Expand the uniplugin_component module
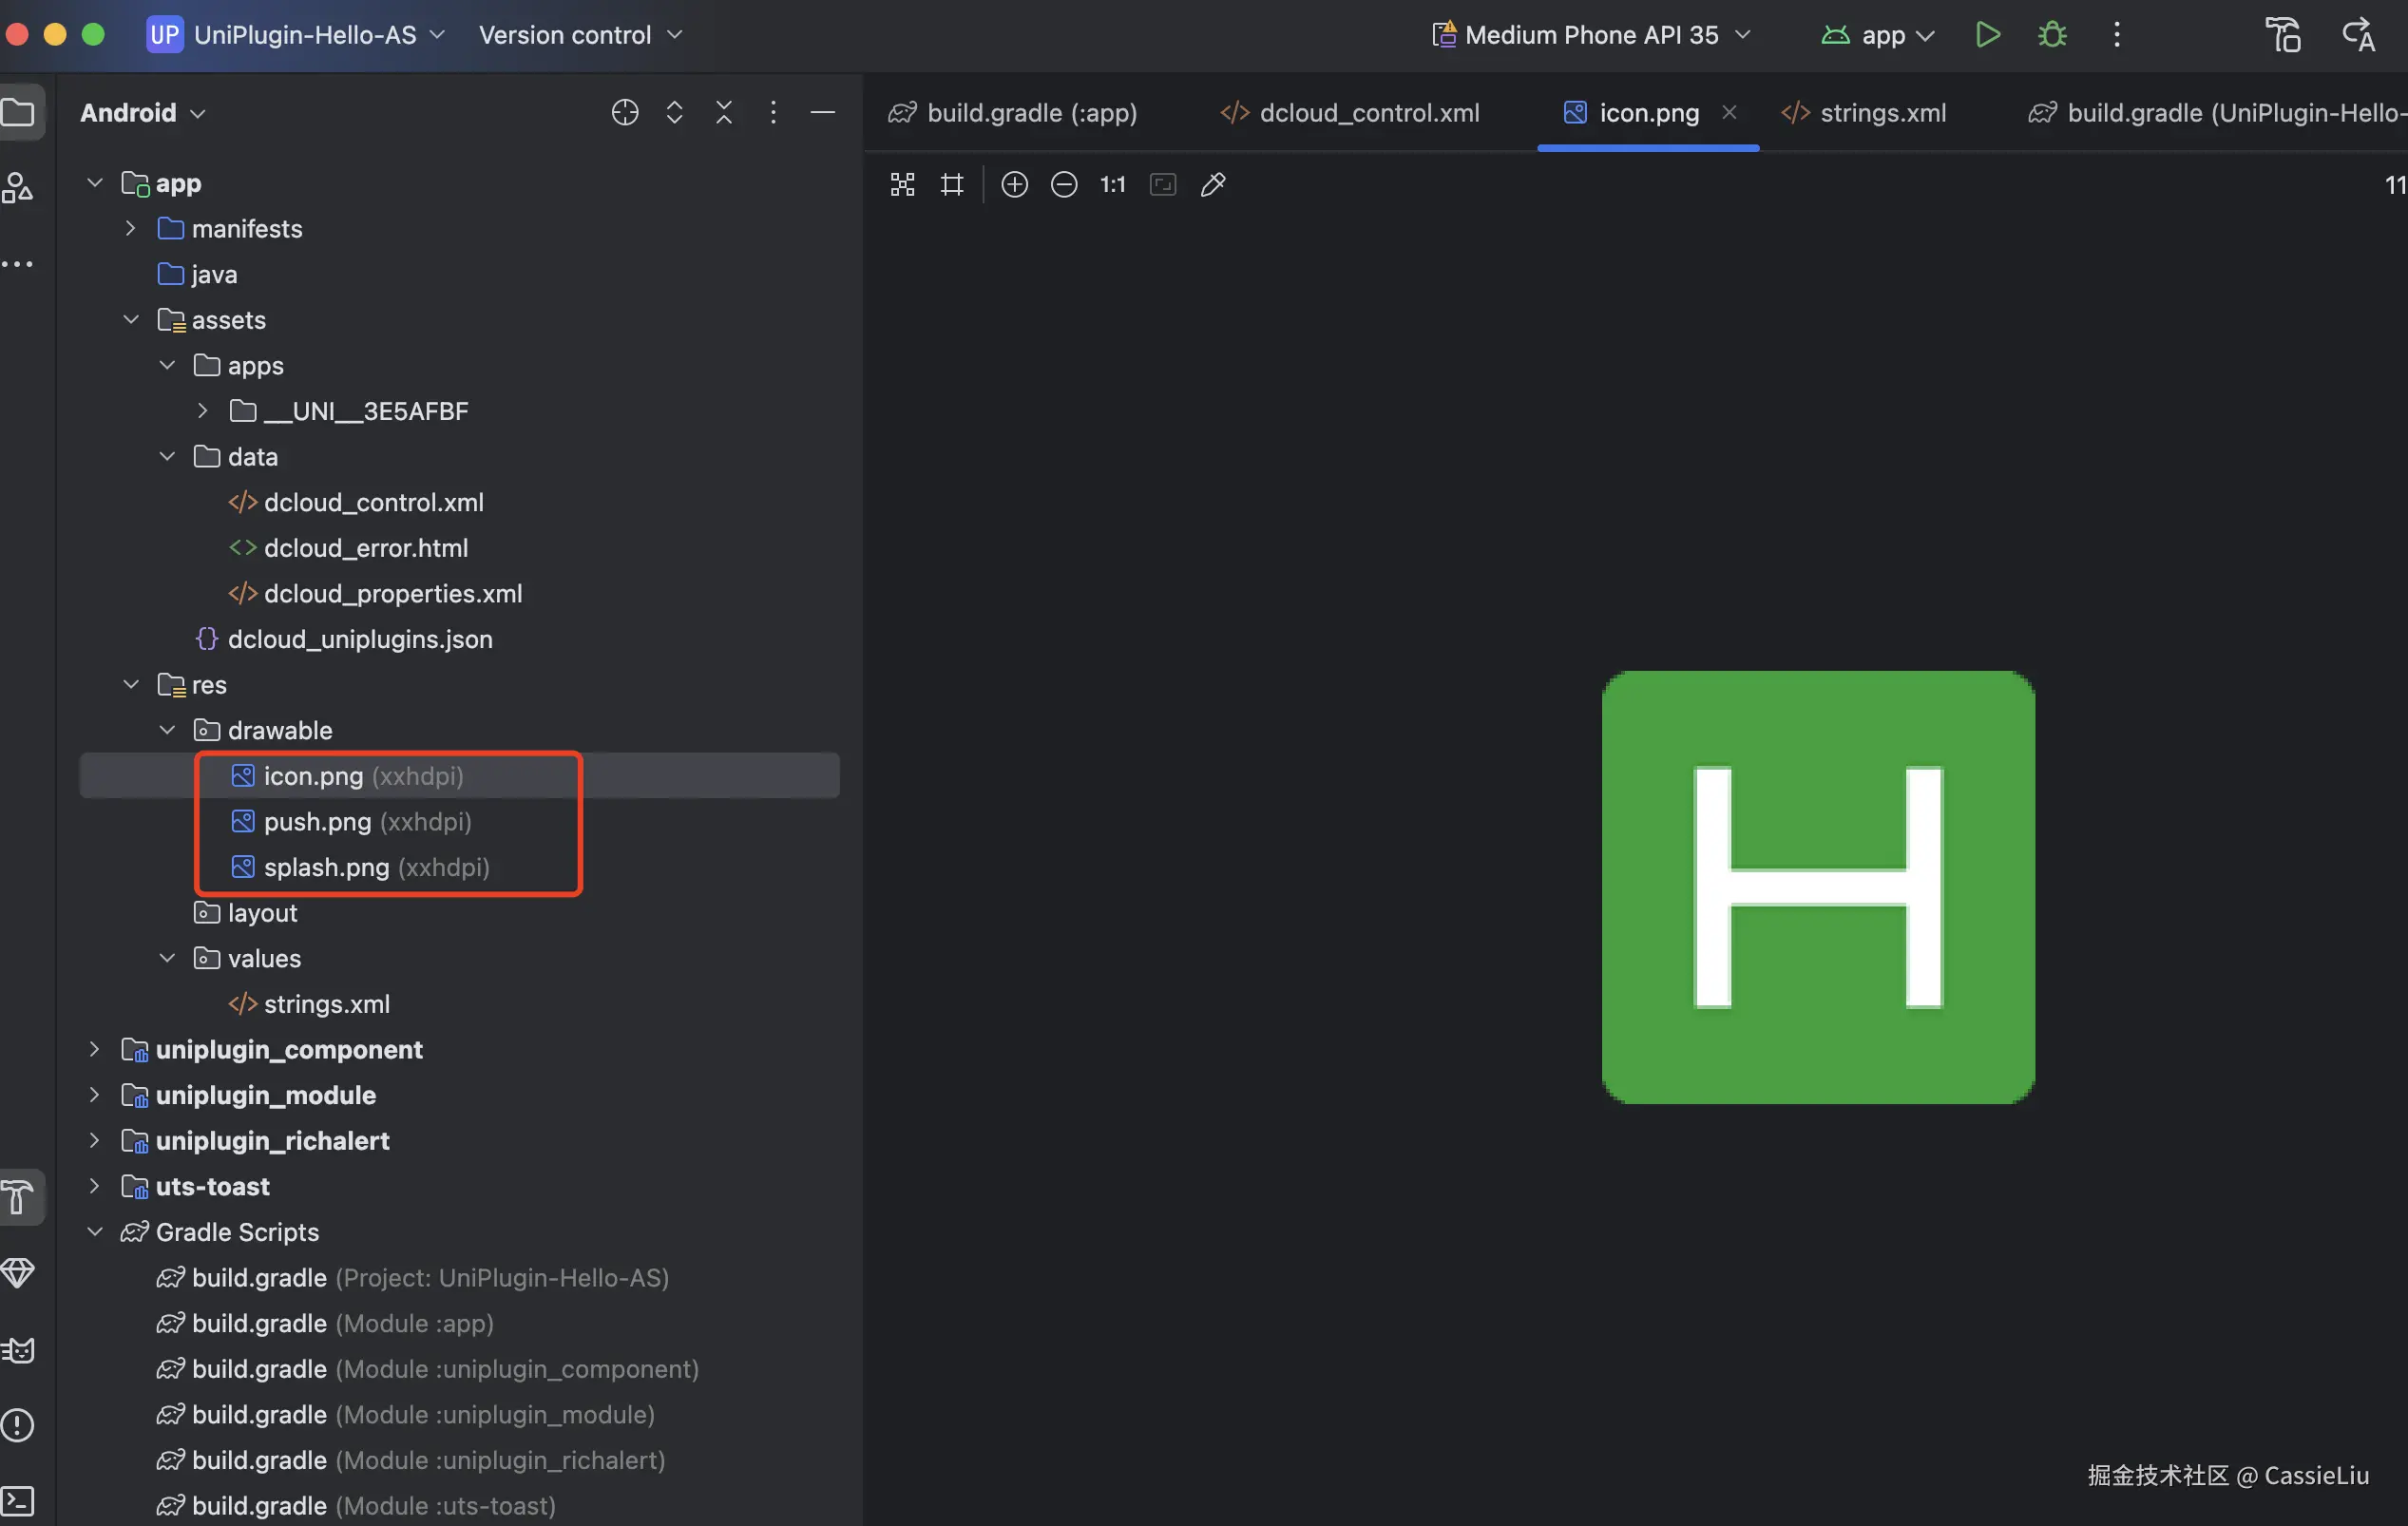2408x1526 pixels. point(94,1049)
